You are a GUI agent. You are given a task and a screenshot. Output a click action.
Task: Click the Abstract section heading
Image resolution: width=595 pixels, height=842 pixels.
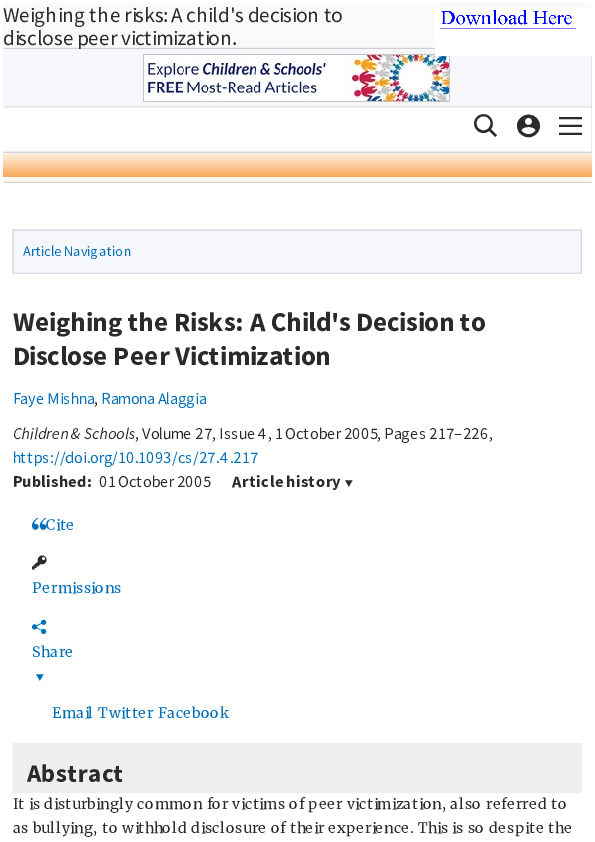pos(75,773)
